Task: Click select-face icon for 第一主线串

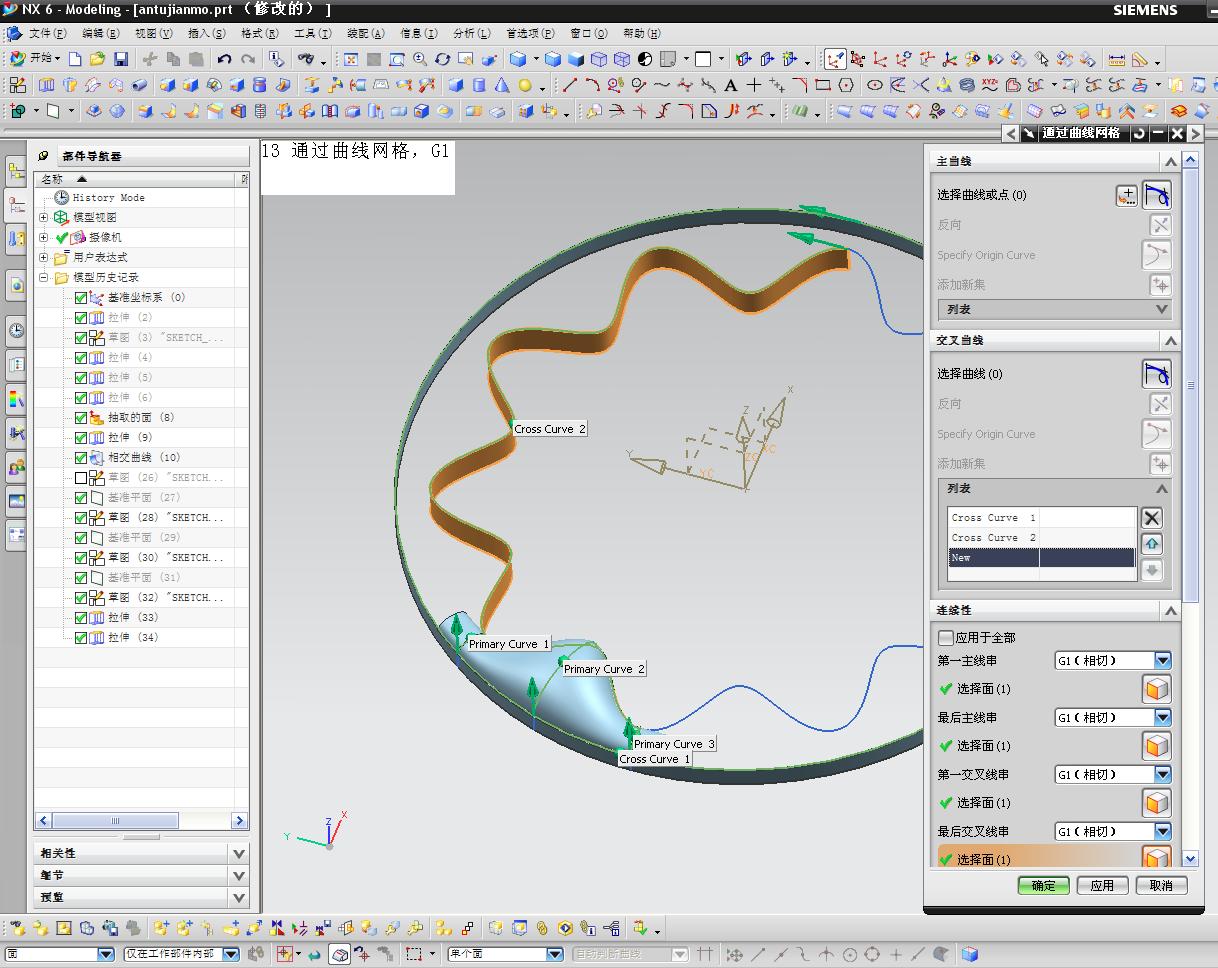Action: click(x=1157, y=689)
